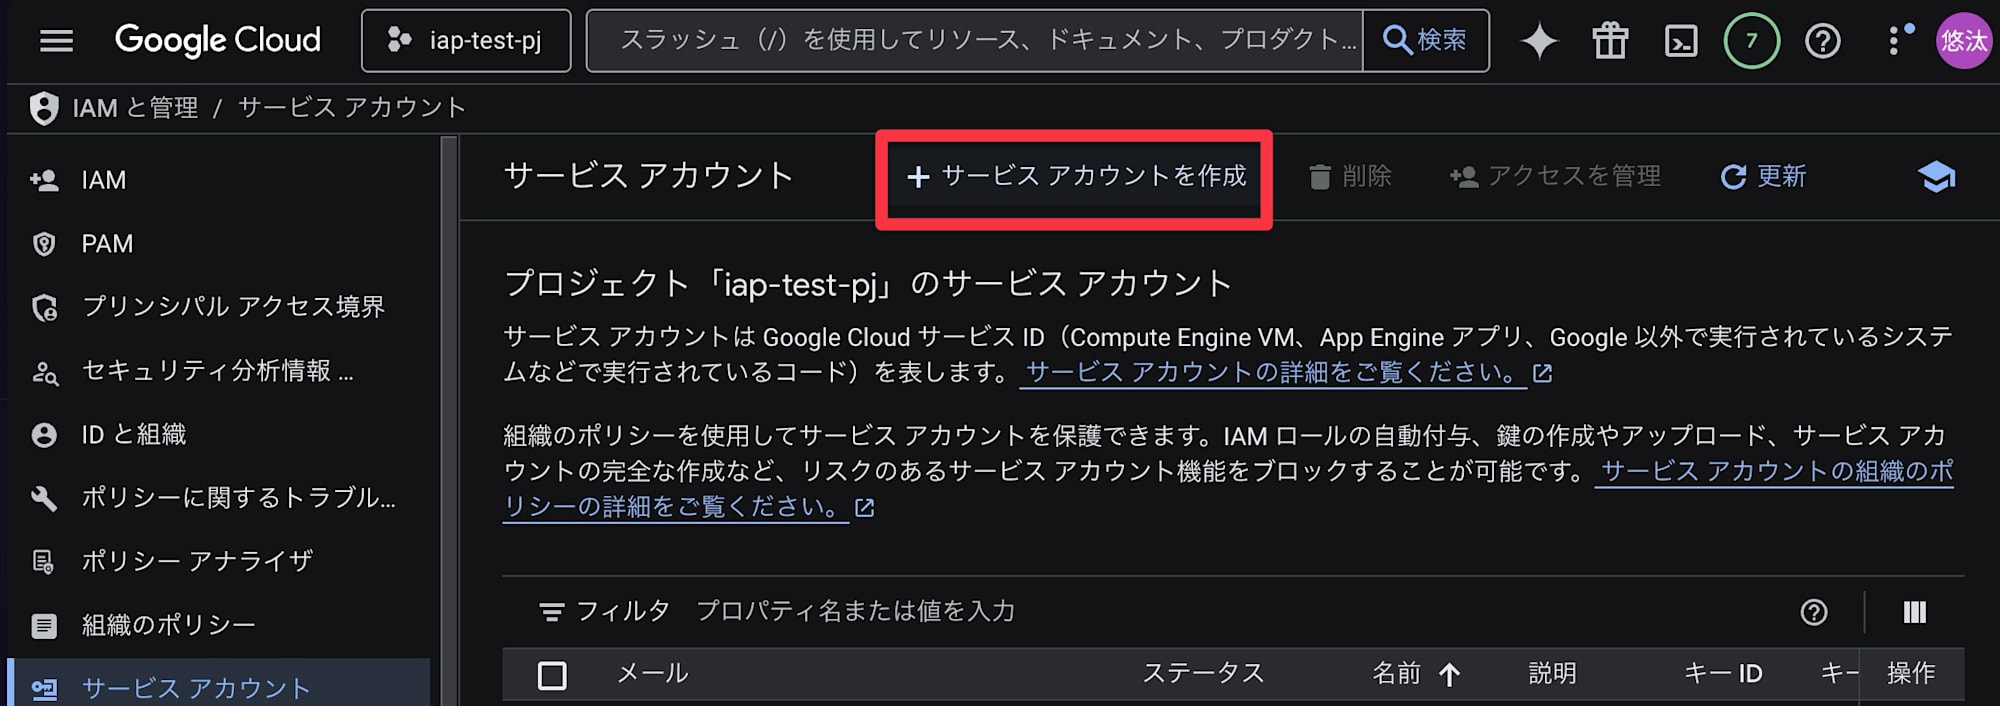
Task: Open column display options icon
Action: [x=1914, y=612]
